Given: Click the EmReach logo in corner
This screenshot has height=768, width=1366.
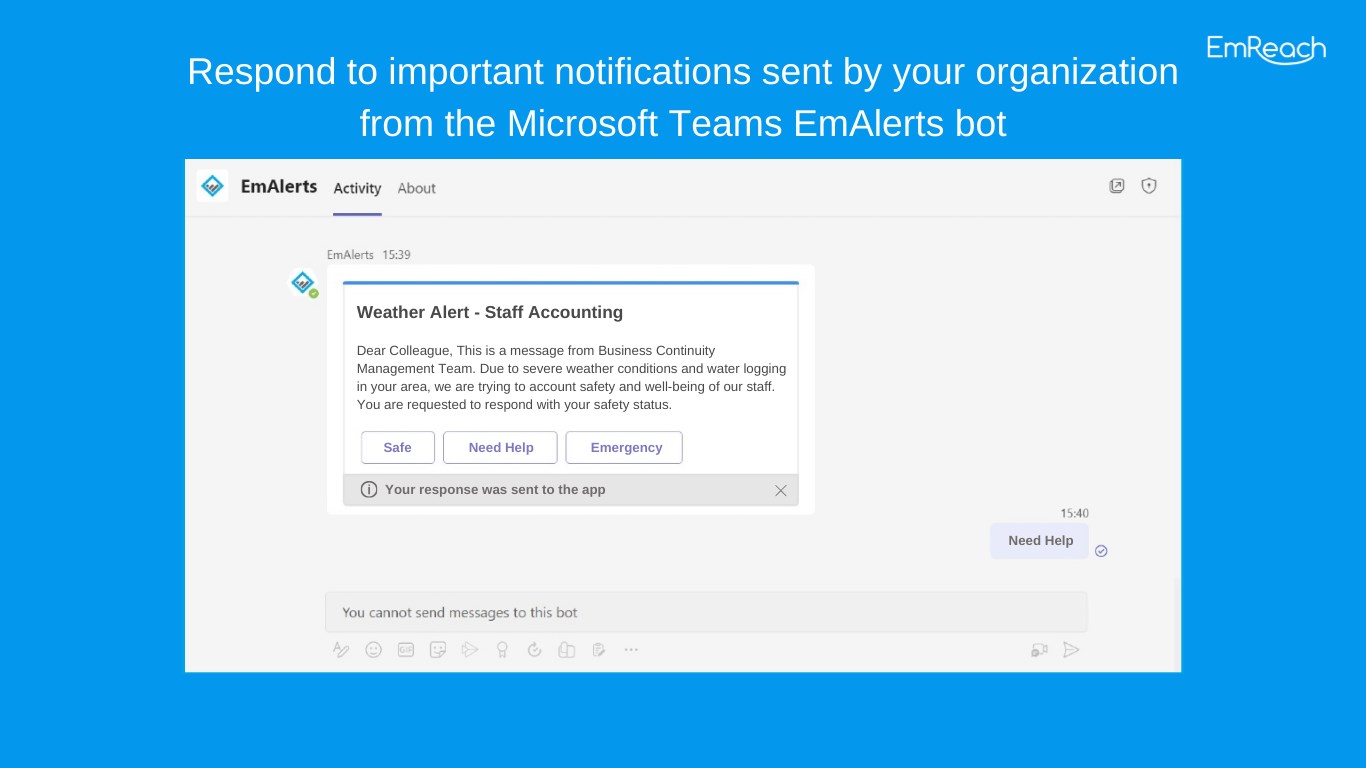Looking at the screenshot, I should pos(1266,49).
